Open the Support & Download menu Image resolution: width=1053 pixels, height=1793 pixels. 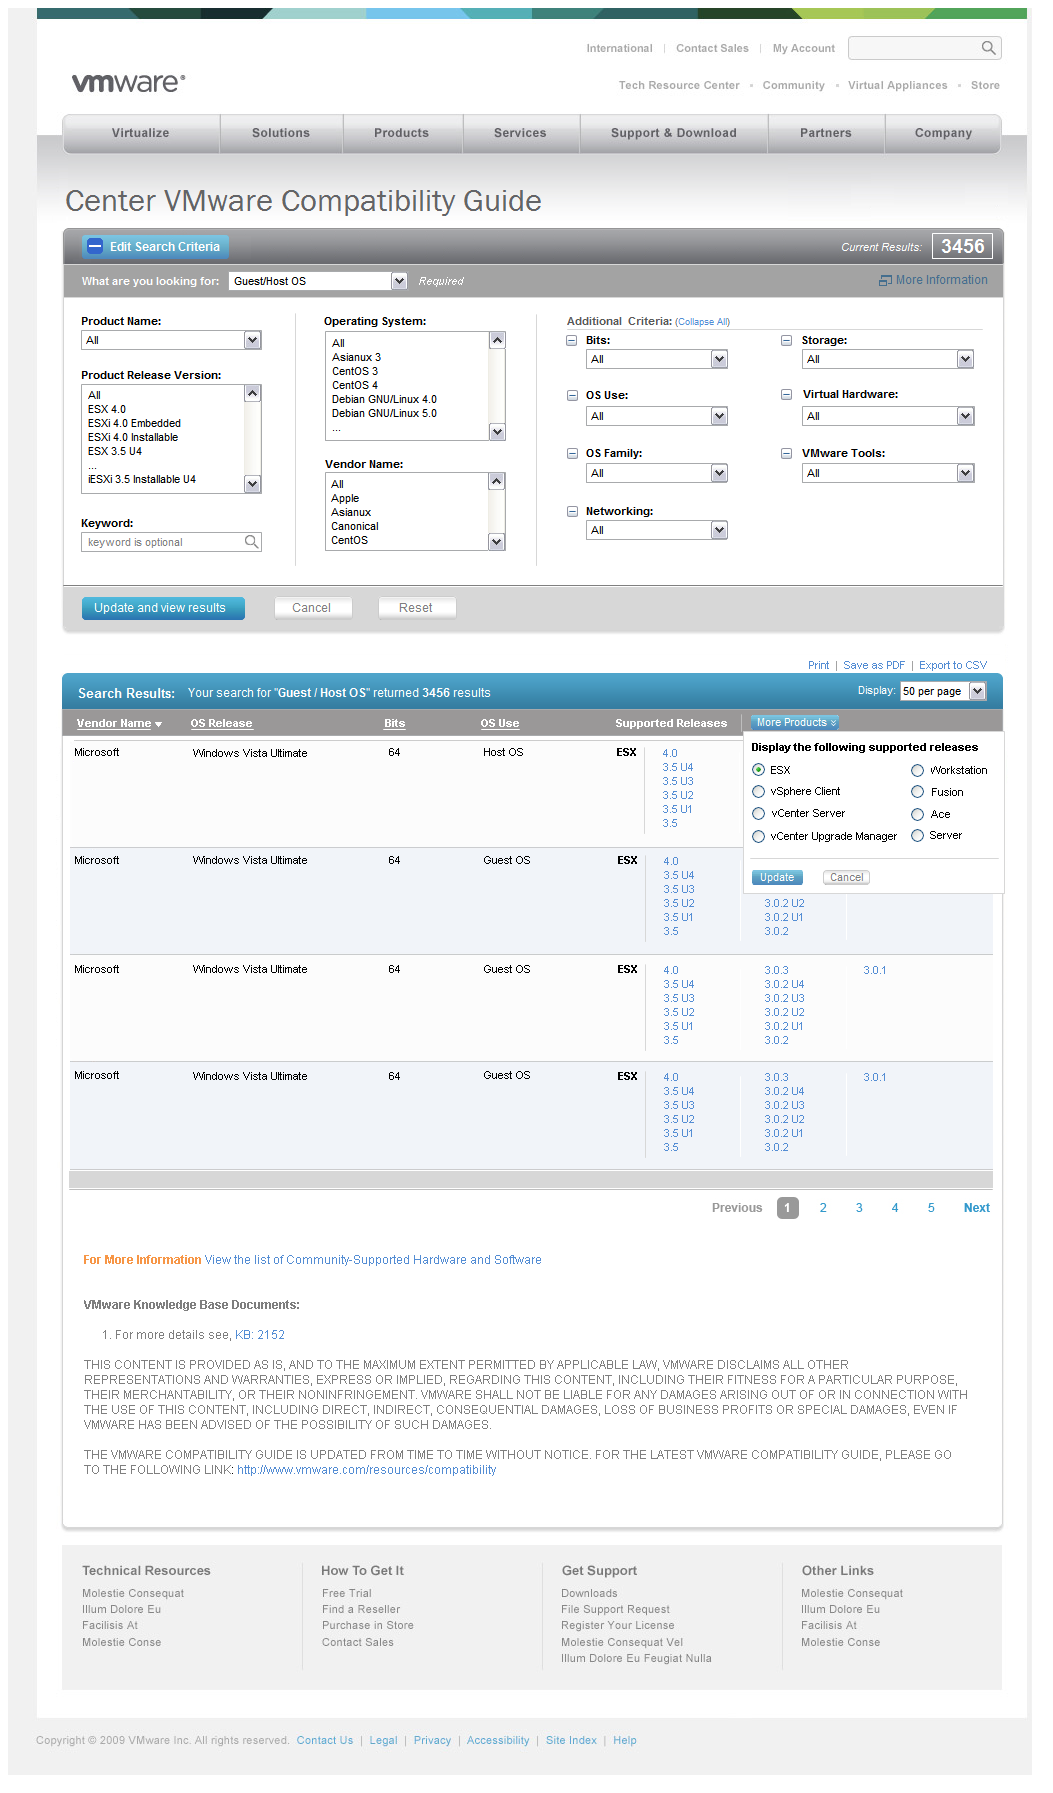click(673, 133)
